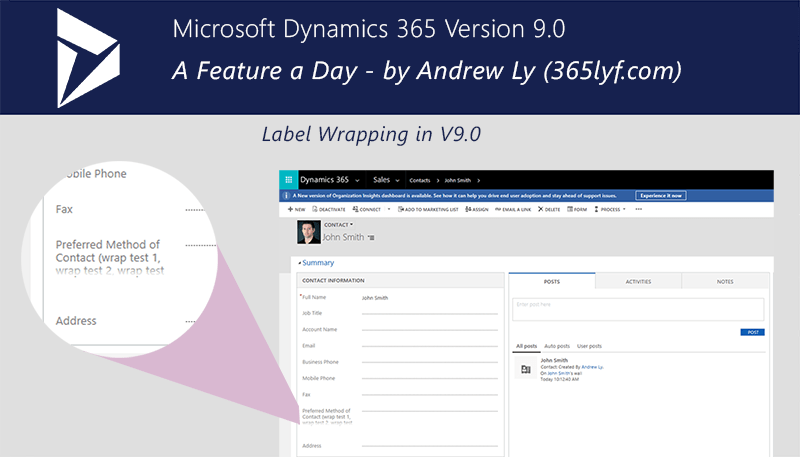
Task: Click the John Smith contact photo
Action: pos(309,232)
